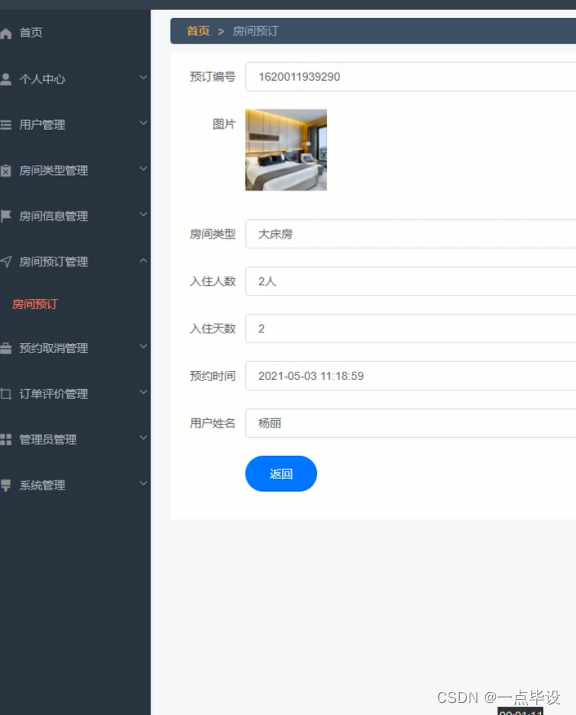
Task: Expand the 预约取消管理 chevron
Action: pos(143,347)
